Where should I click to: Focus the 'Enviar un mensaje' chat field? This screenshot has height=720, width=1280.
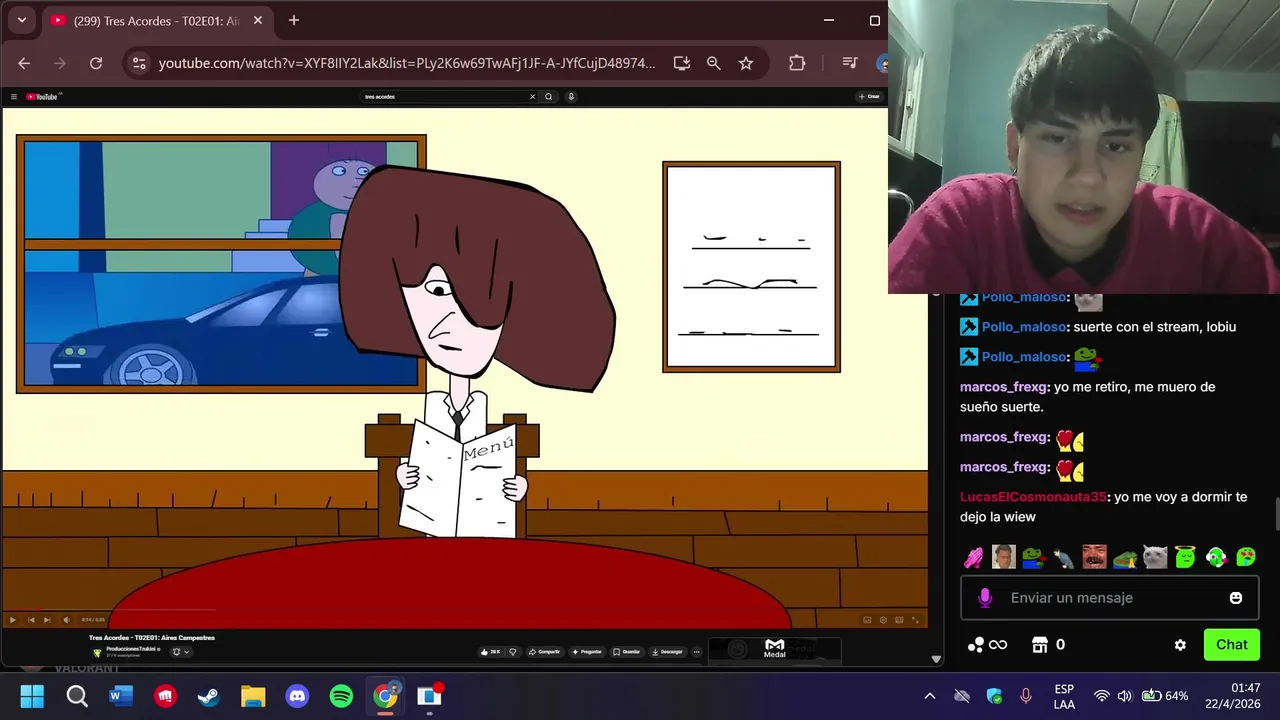(1110, 598)
